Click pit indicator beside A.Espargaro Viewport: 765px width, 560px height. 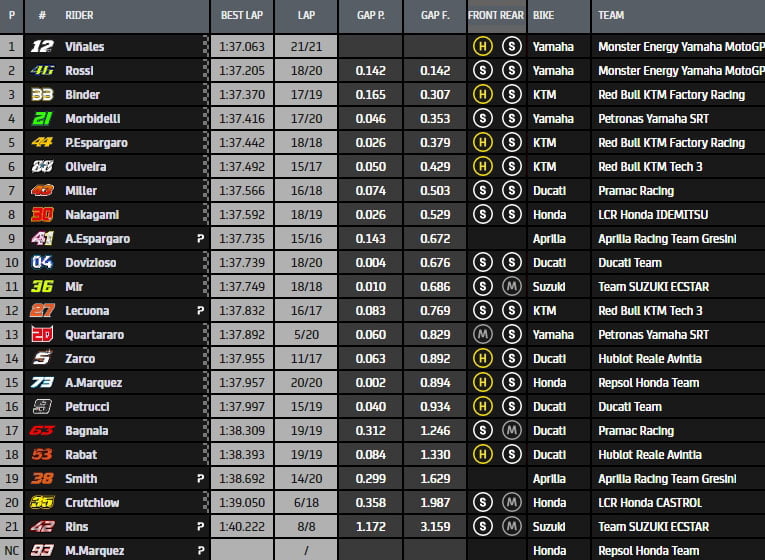(x=200, y=239)
